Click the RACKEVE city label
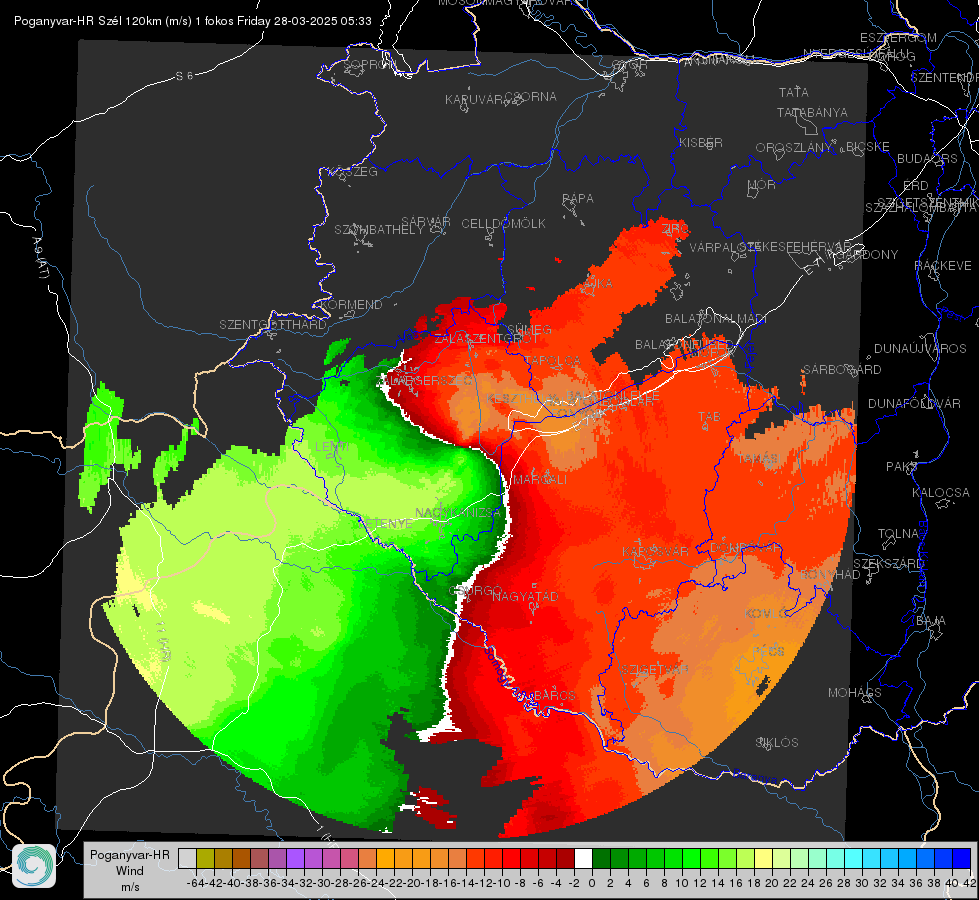The width and height of the screenshot is (979, 900). 943,266
